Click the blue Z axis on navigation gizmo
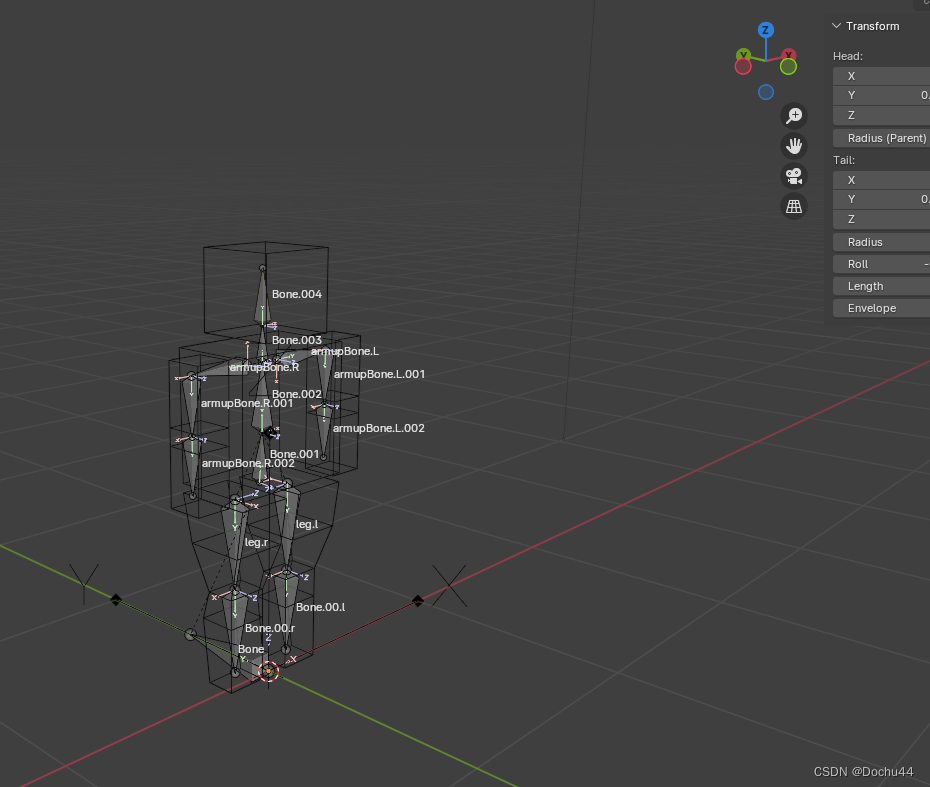This screenshot has height=787, width=930. 765,30
